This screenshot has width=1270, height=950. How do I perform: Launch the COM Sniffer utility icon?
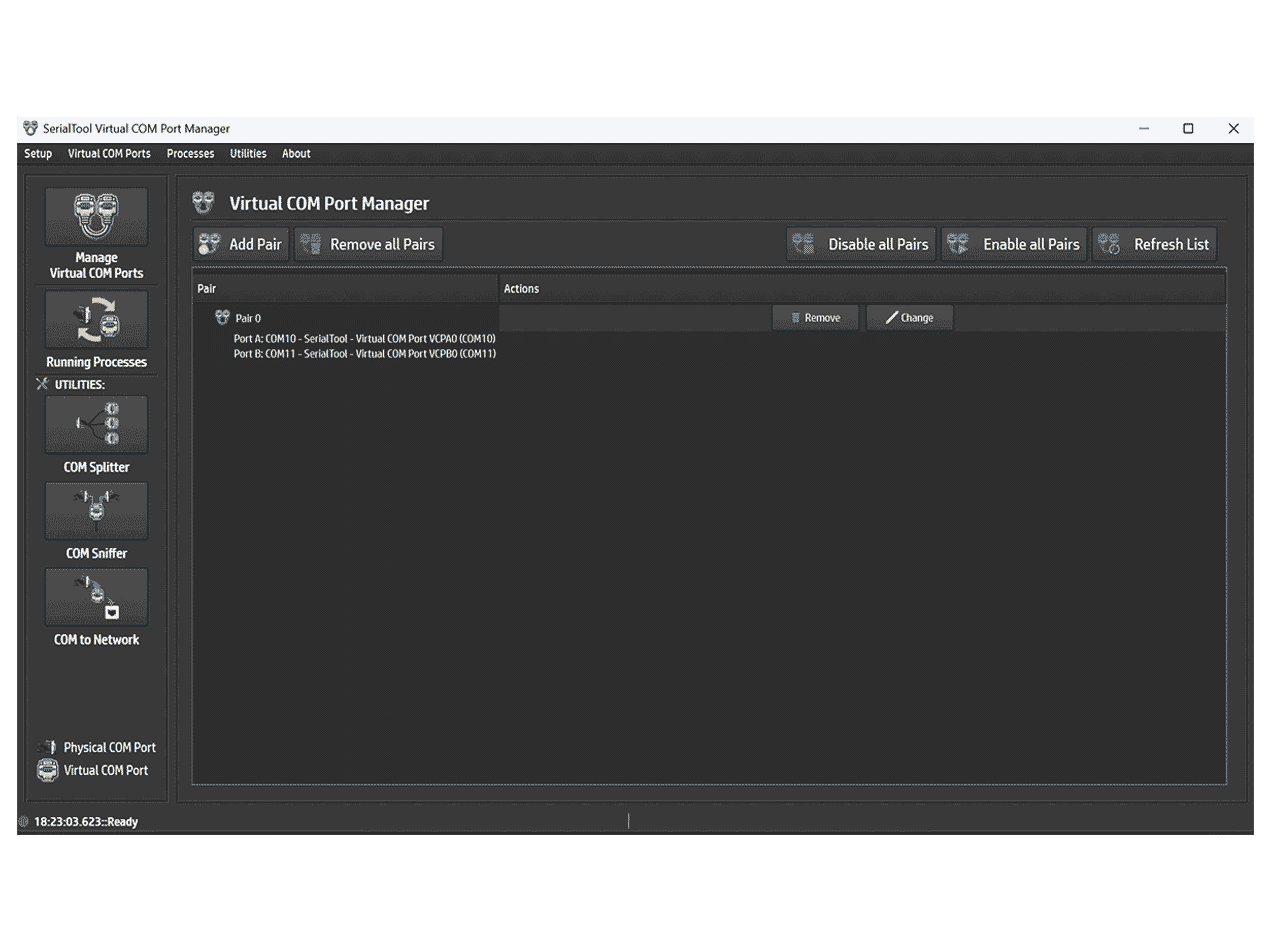click(96, 511)
